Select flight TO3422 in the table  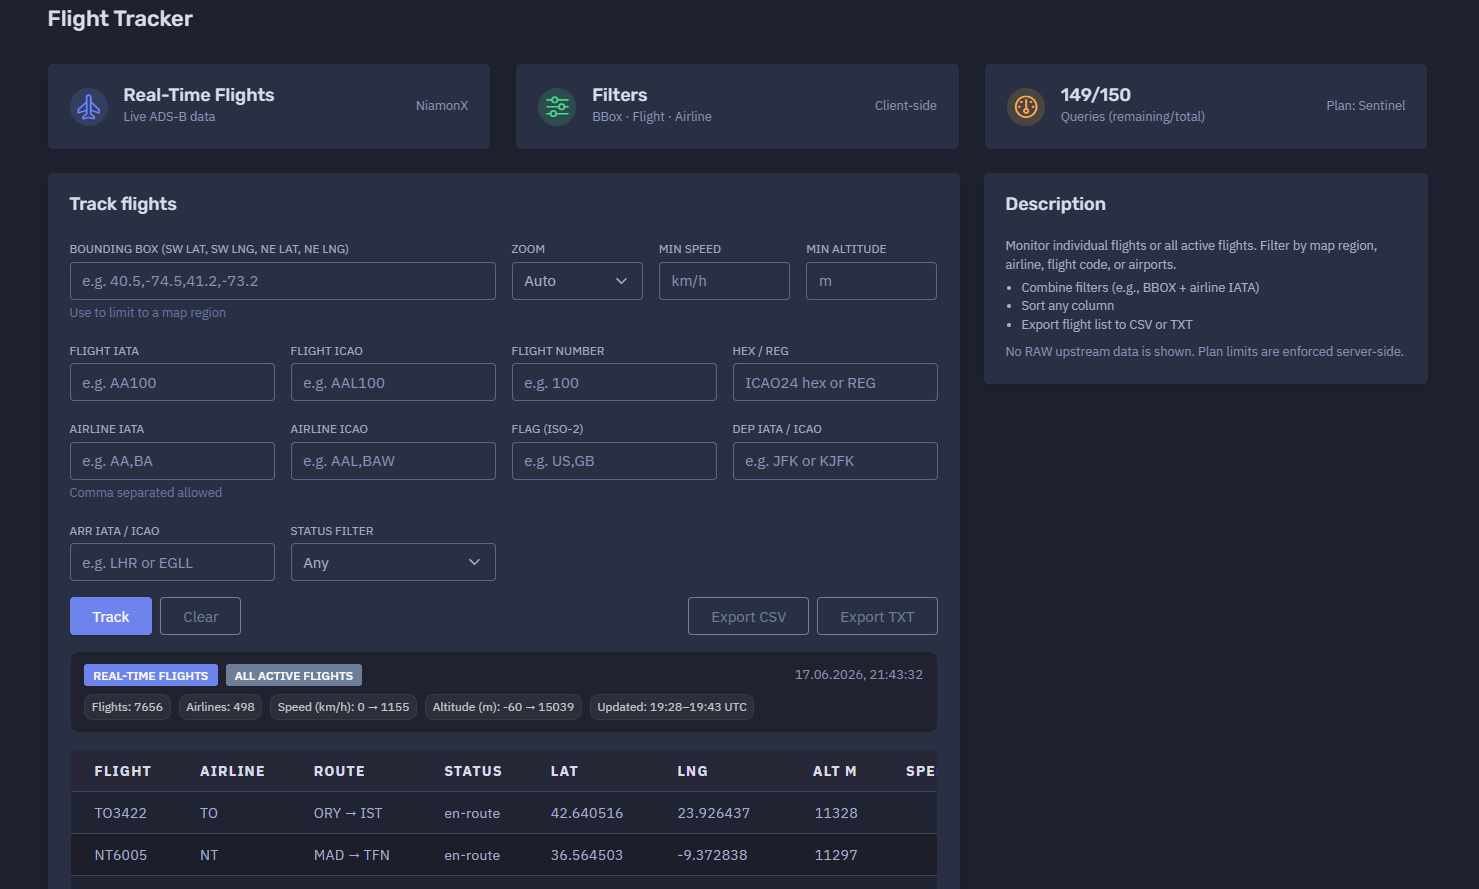(121, 813)
